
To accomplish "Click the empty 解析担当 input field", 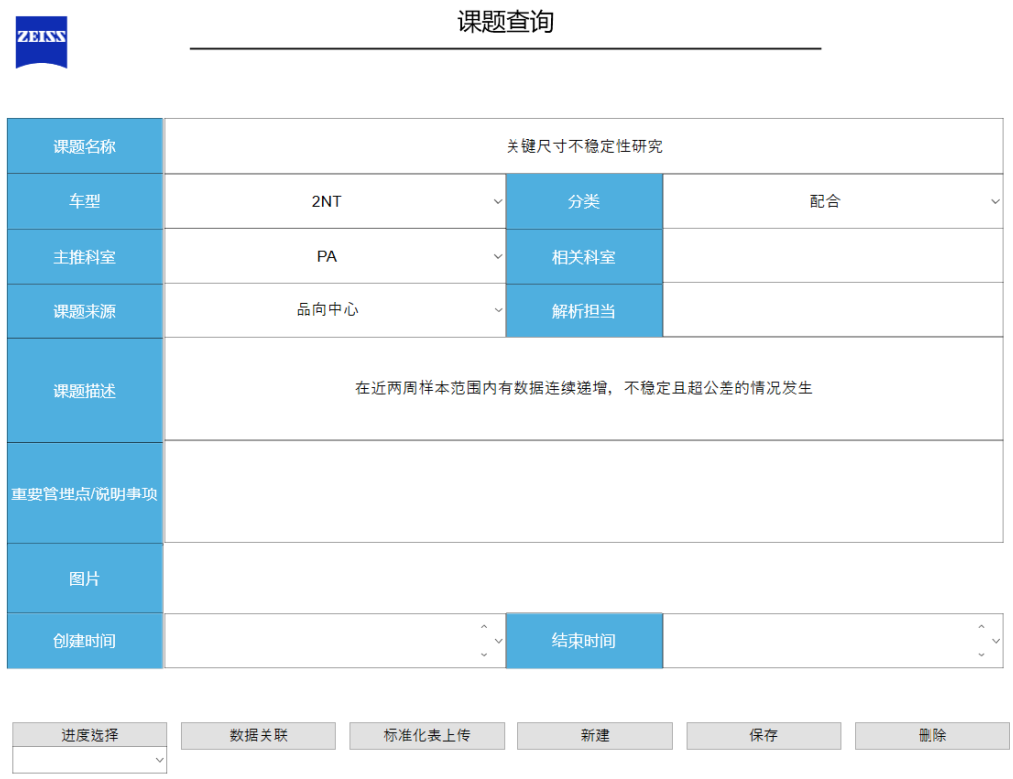I will click(833, 311).
